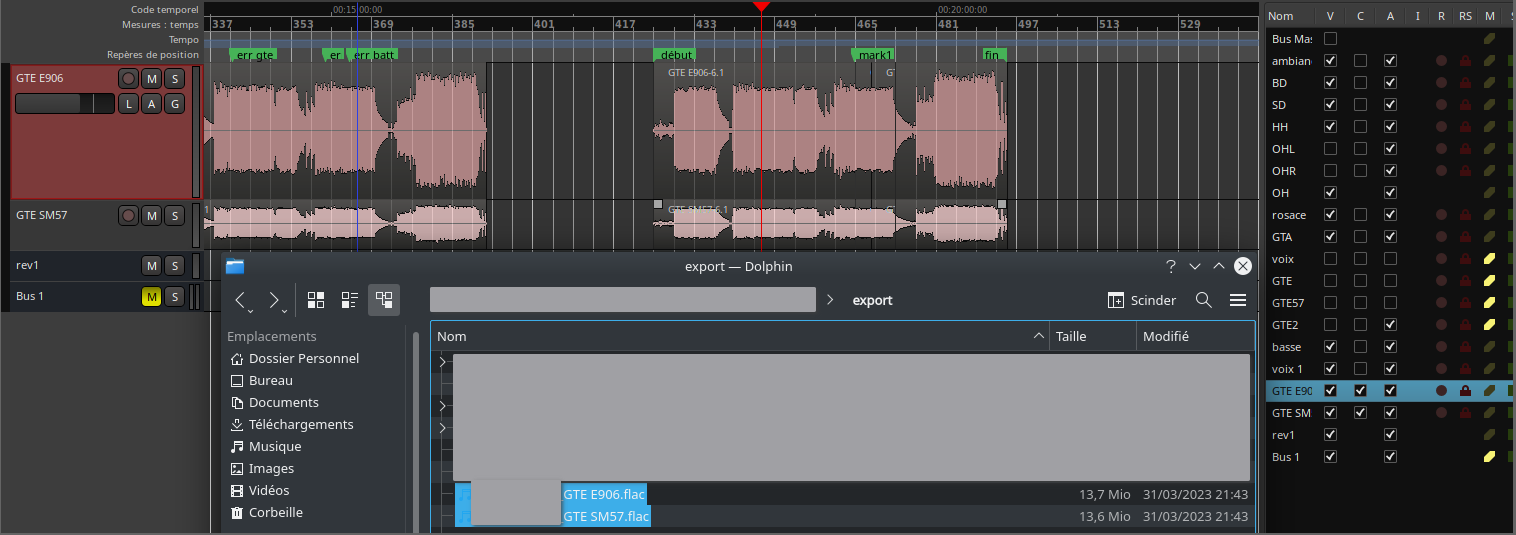The width and height of the screenshot is (1516, 535).
Task: Switch Dolphin to compact view mode
Action: pos(350,300)
